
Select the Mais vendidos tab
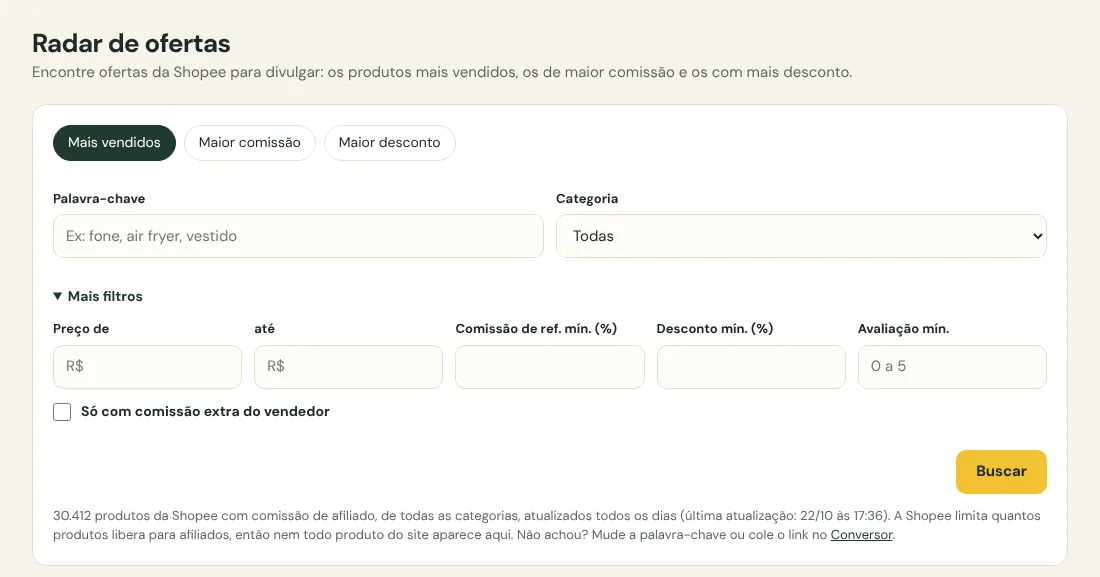click(x=114, y=142)
